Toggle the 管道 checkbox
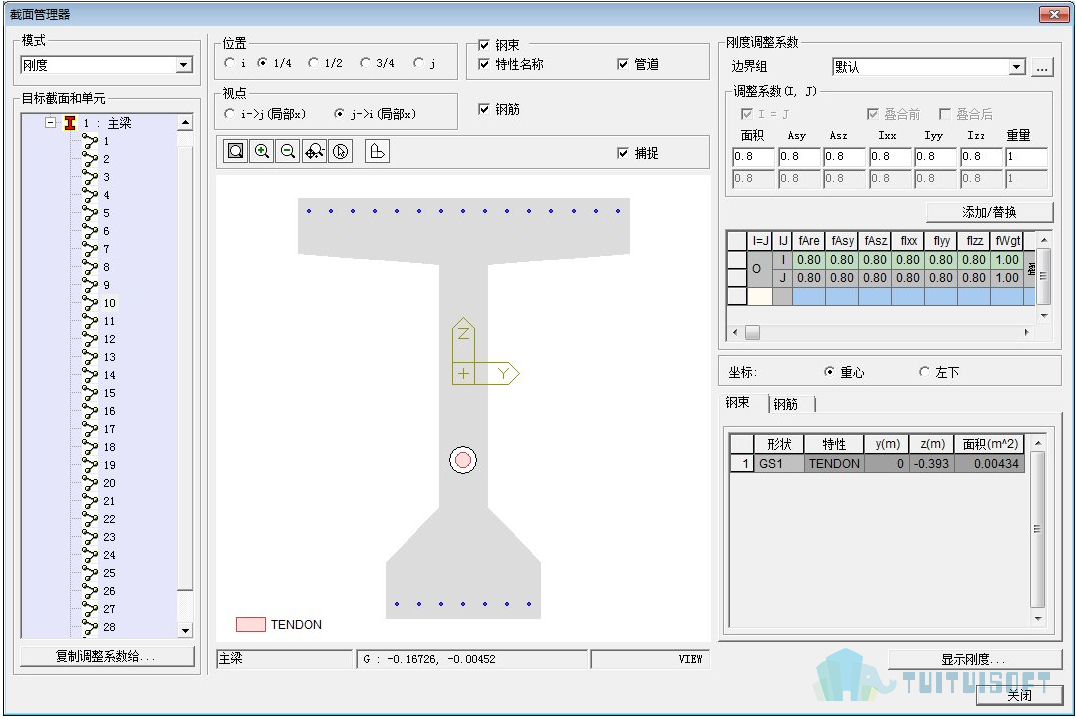 [x=623, y=64]
